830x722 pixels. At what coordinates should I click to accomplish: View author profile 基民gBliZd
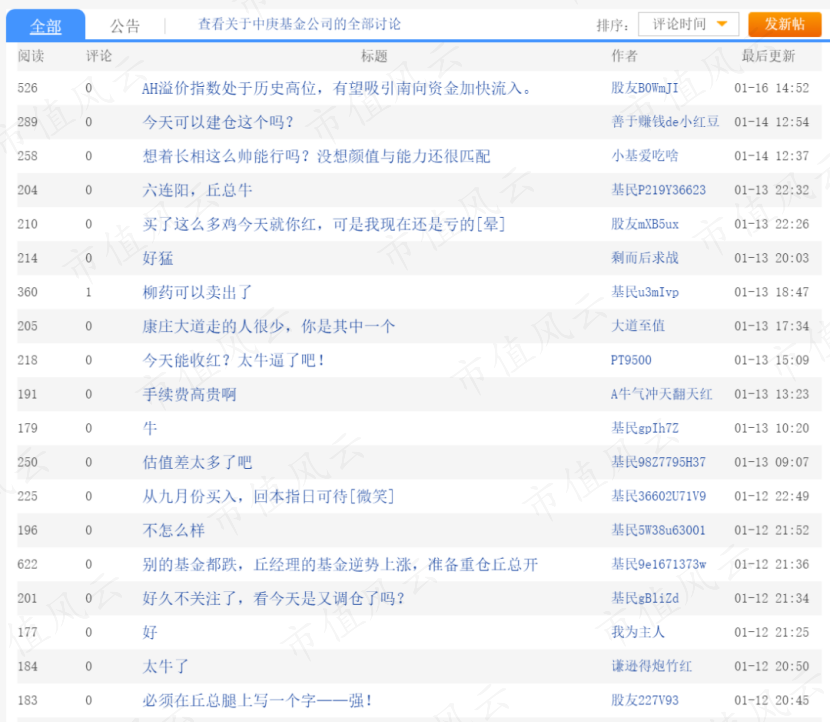click(x=645, y=598)
